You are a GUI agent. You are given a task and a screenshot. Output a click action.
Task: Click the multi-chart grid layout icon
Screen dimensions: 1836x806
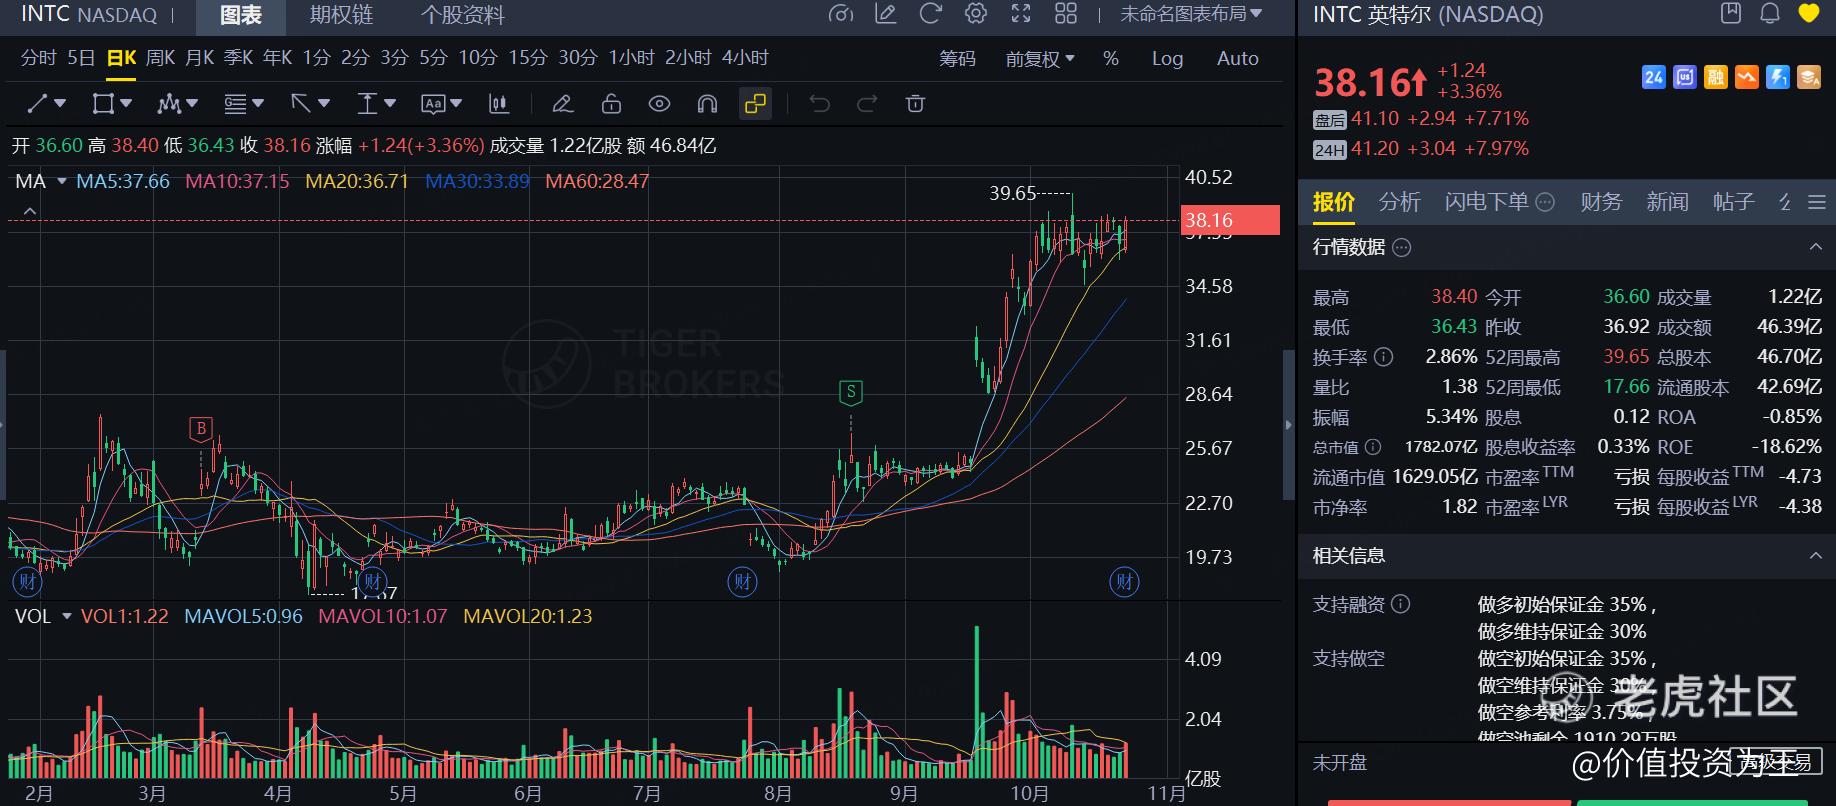(1066, 14)
